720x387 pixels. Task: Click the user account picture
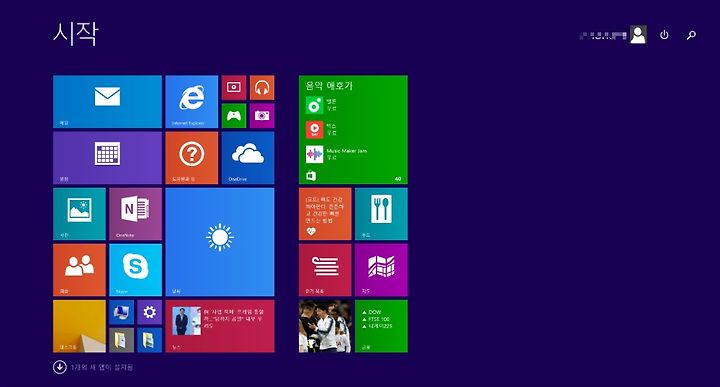click(x=638, y=35)
